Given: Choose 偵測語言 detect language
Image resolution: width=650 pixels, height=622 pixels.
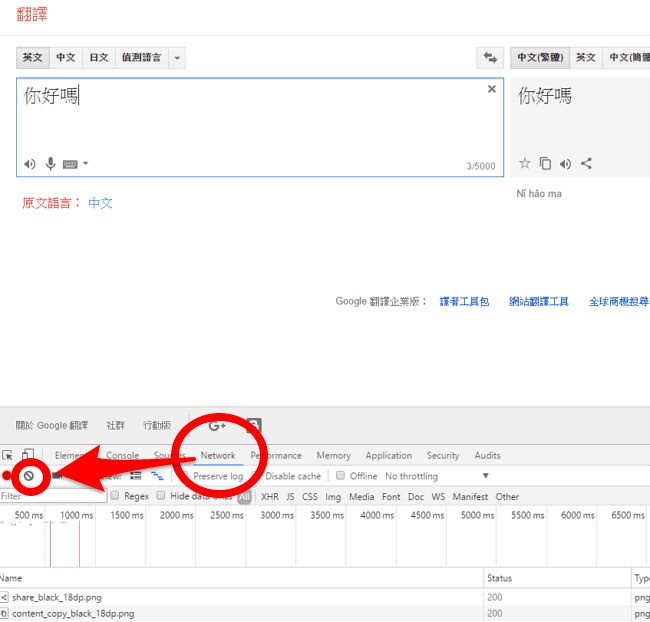Looking at the screenshot, I should 141,58.
